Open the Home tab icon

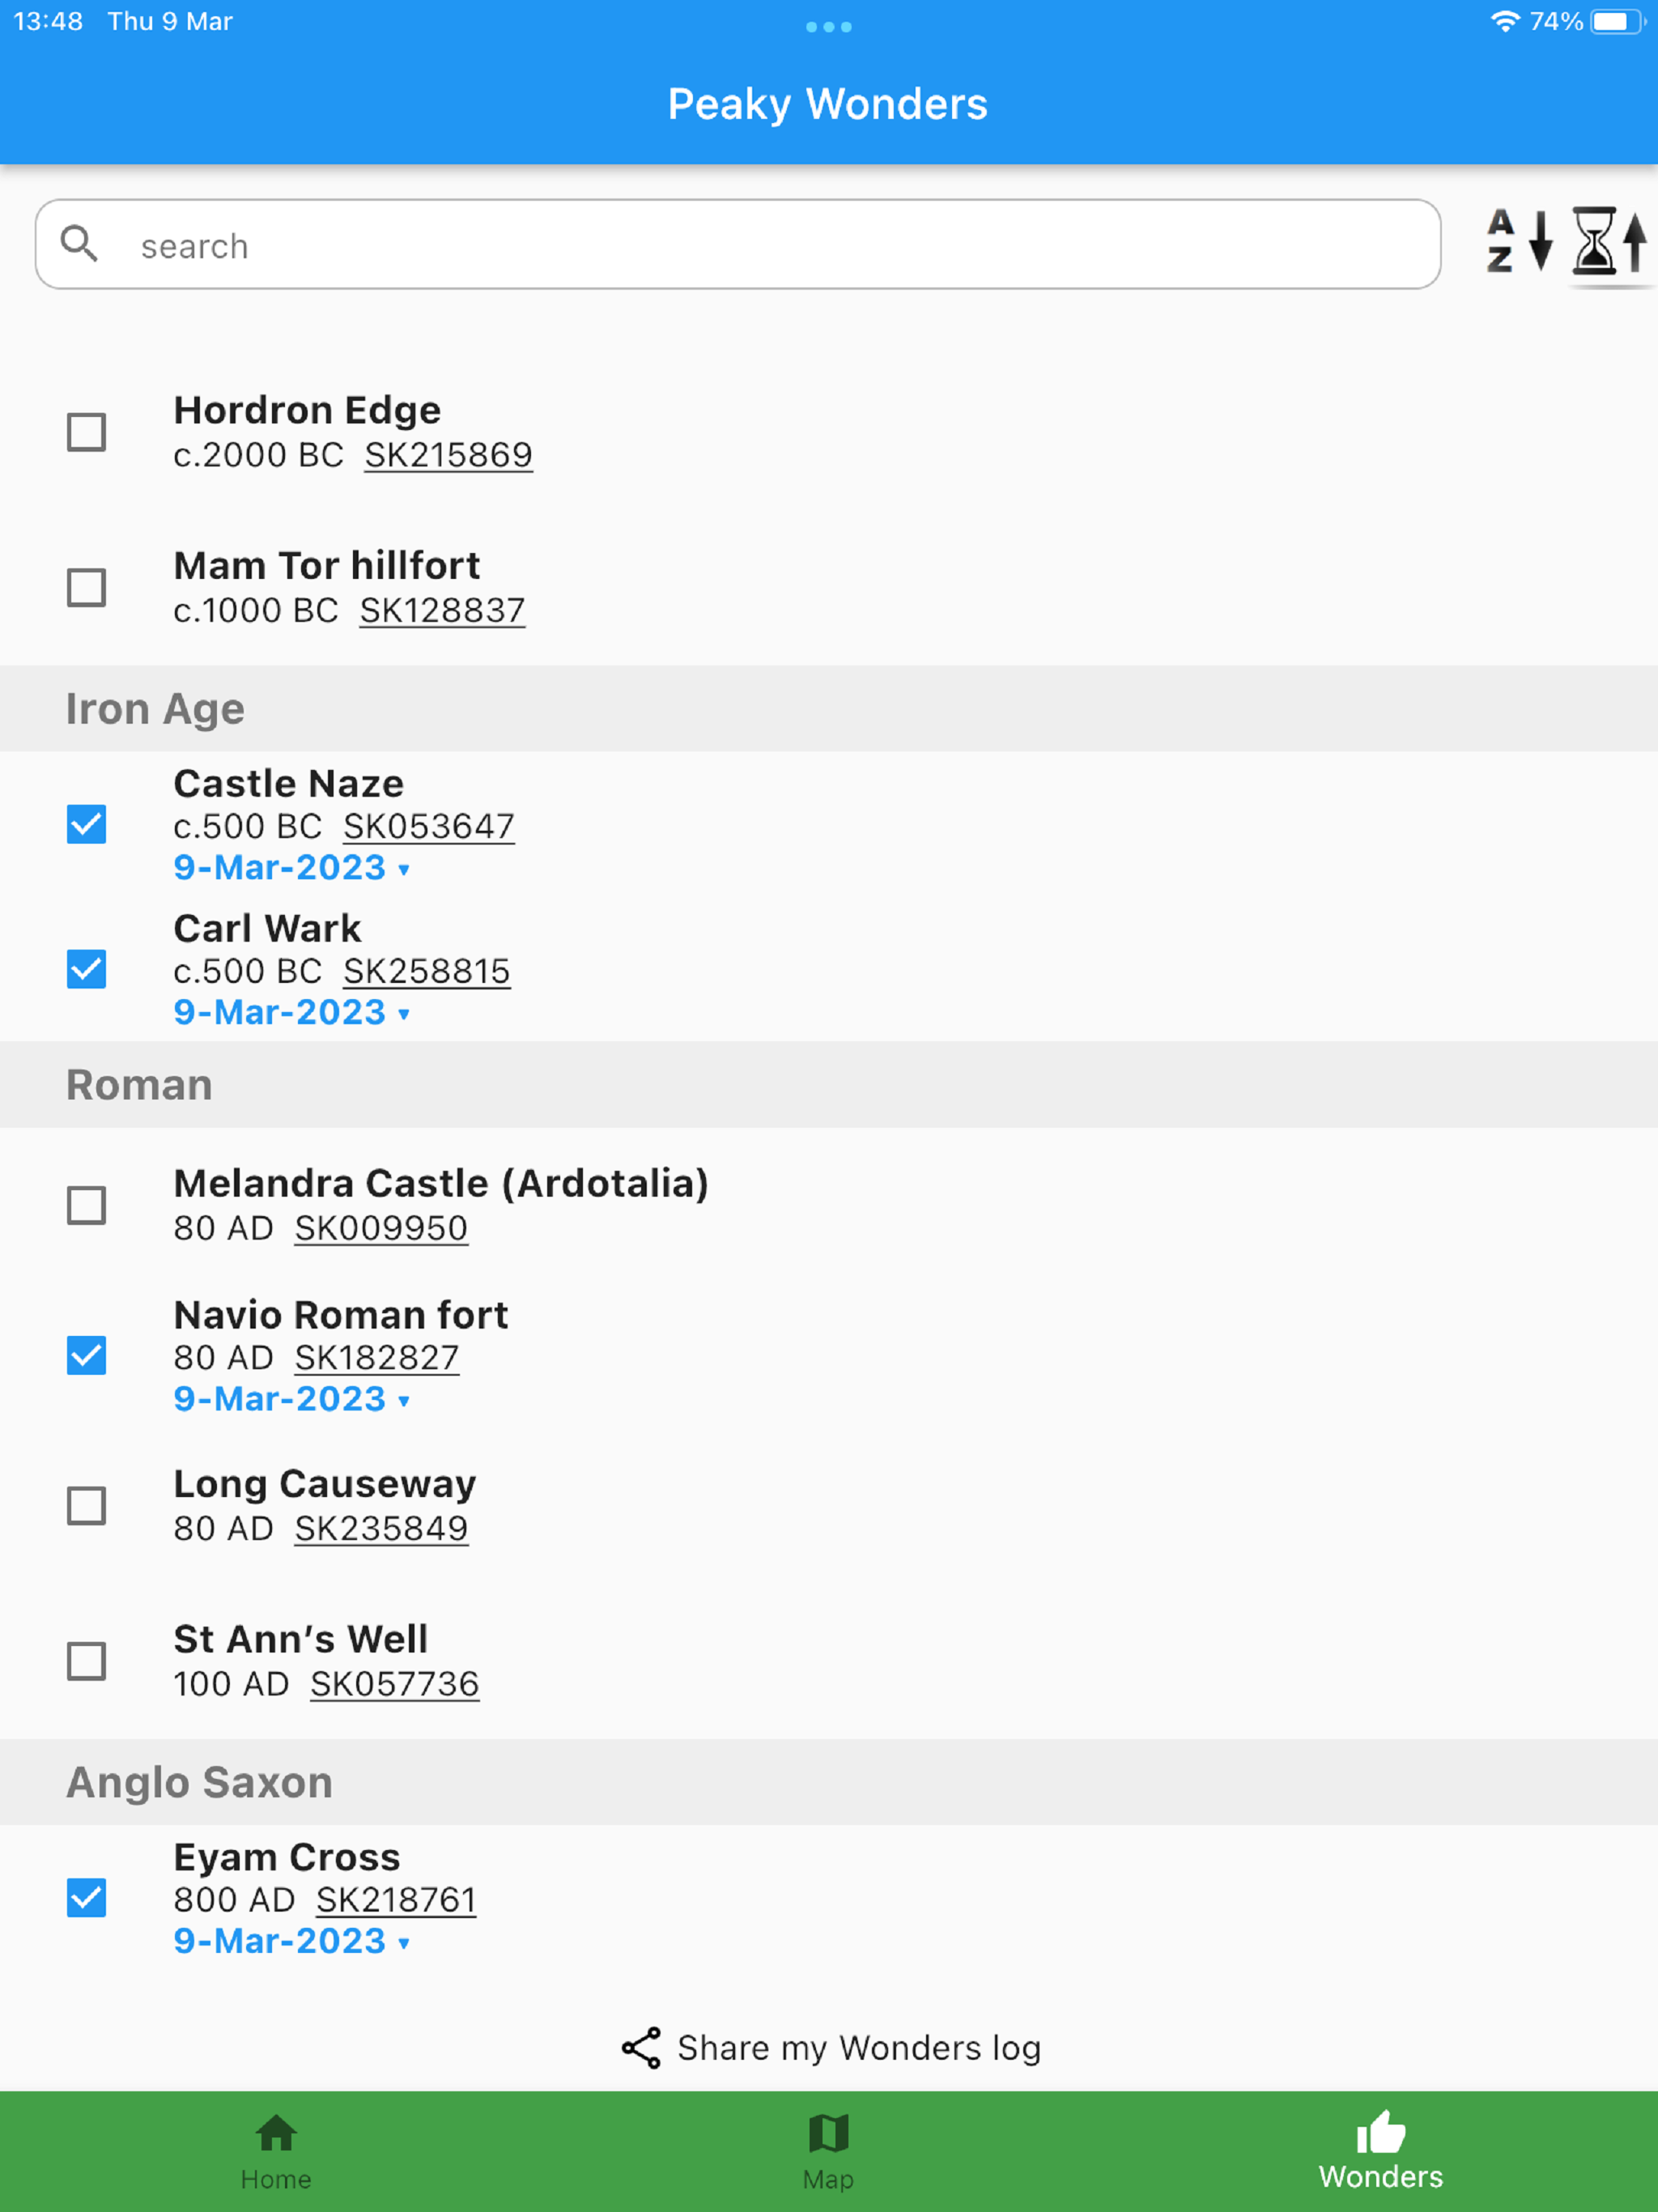[x=276, y=2133]
